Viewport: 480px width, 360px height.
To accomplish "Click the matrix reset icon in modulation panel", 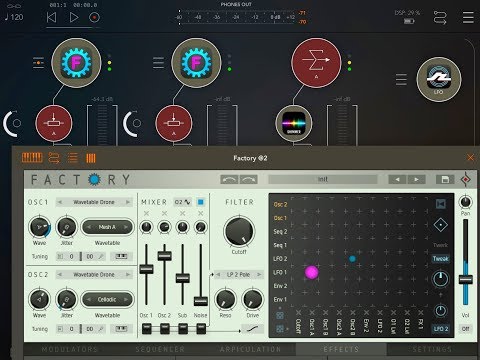I will pos(441,204).
